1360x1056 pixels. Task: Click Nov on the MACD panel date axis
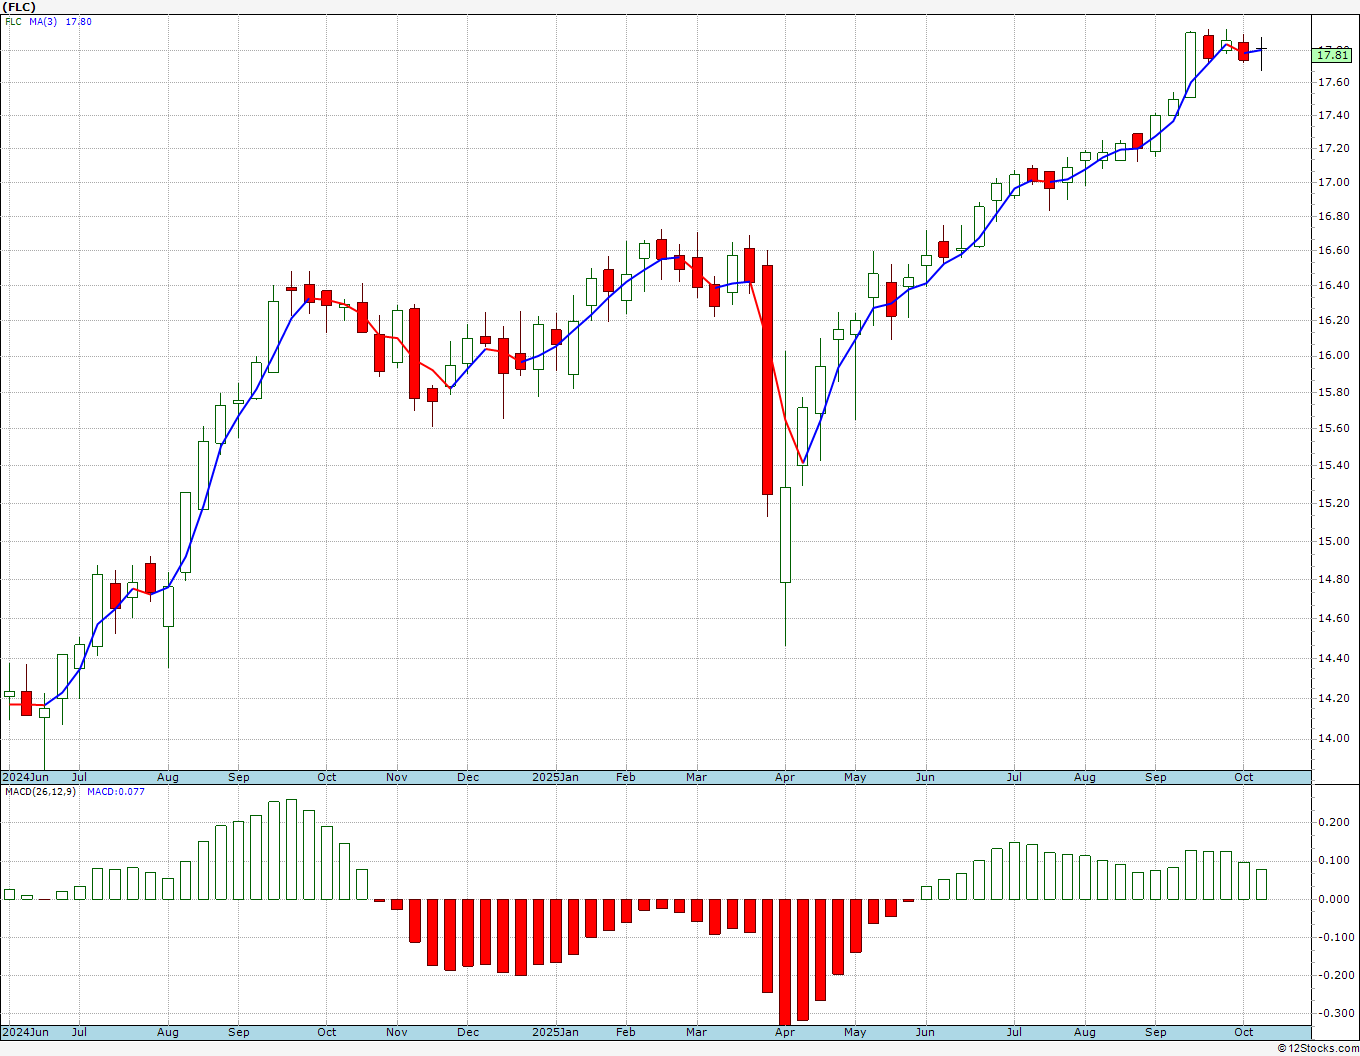pyautogui.click(x=397, y=1032)
